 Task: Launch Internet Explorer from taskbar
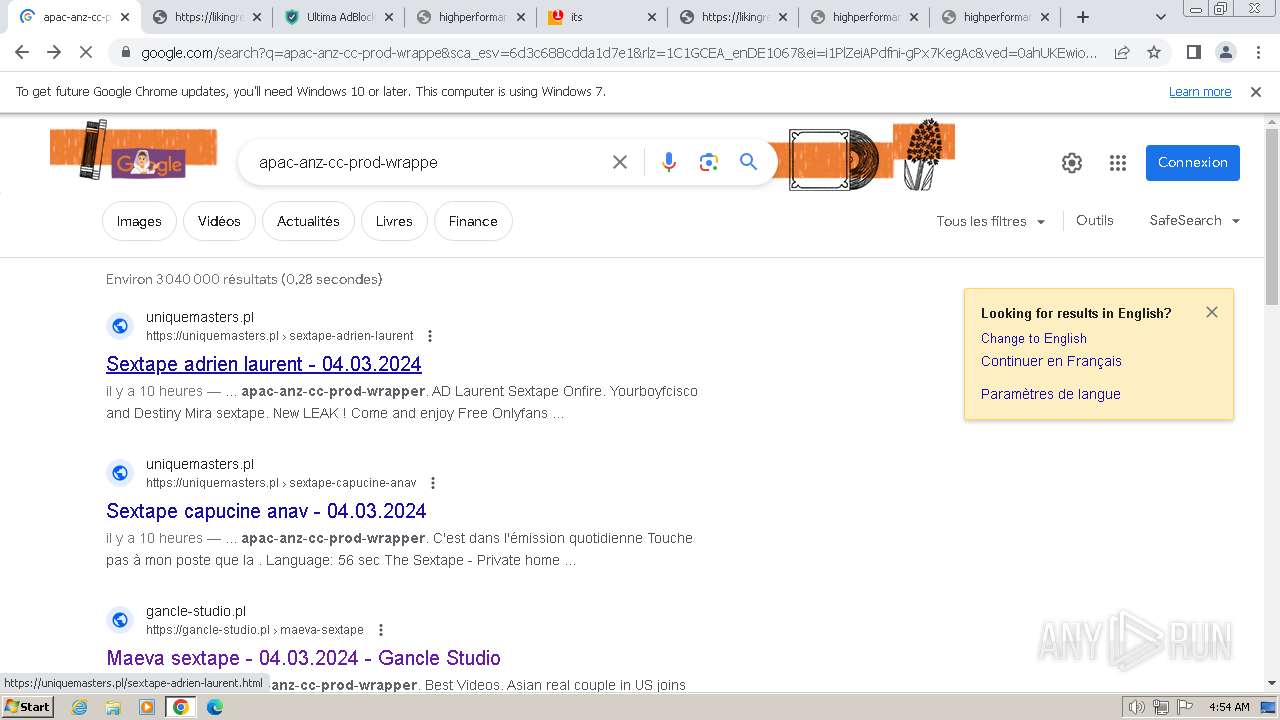click(80, 707)
